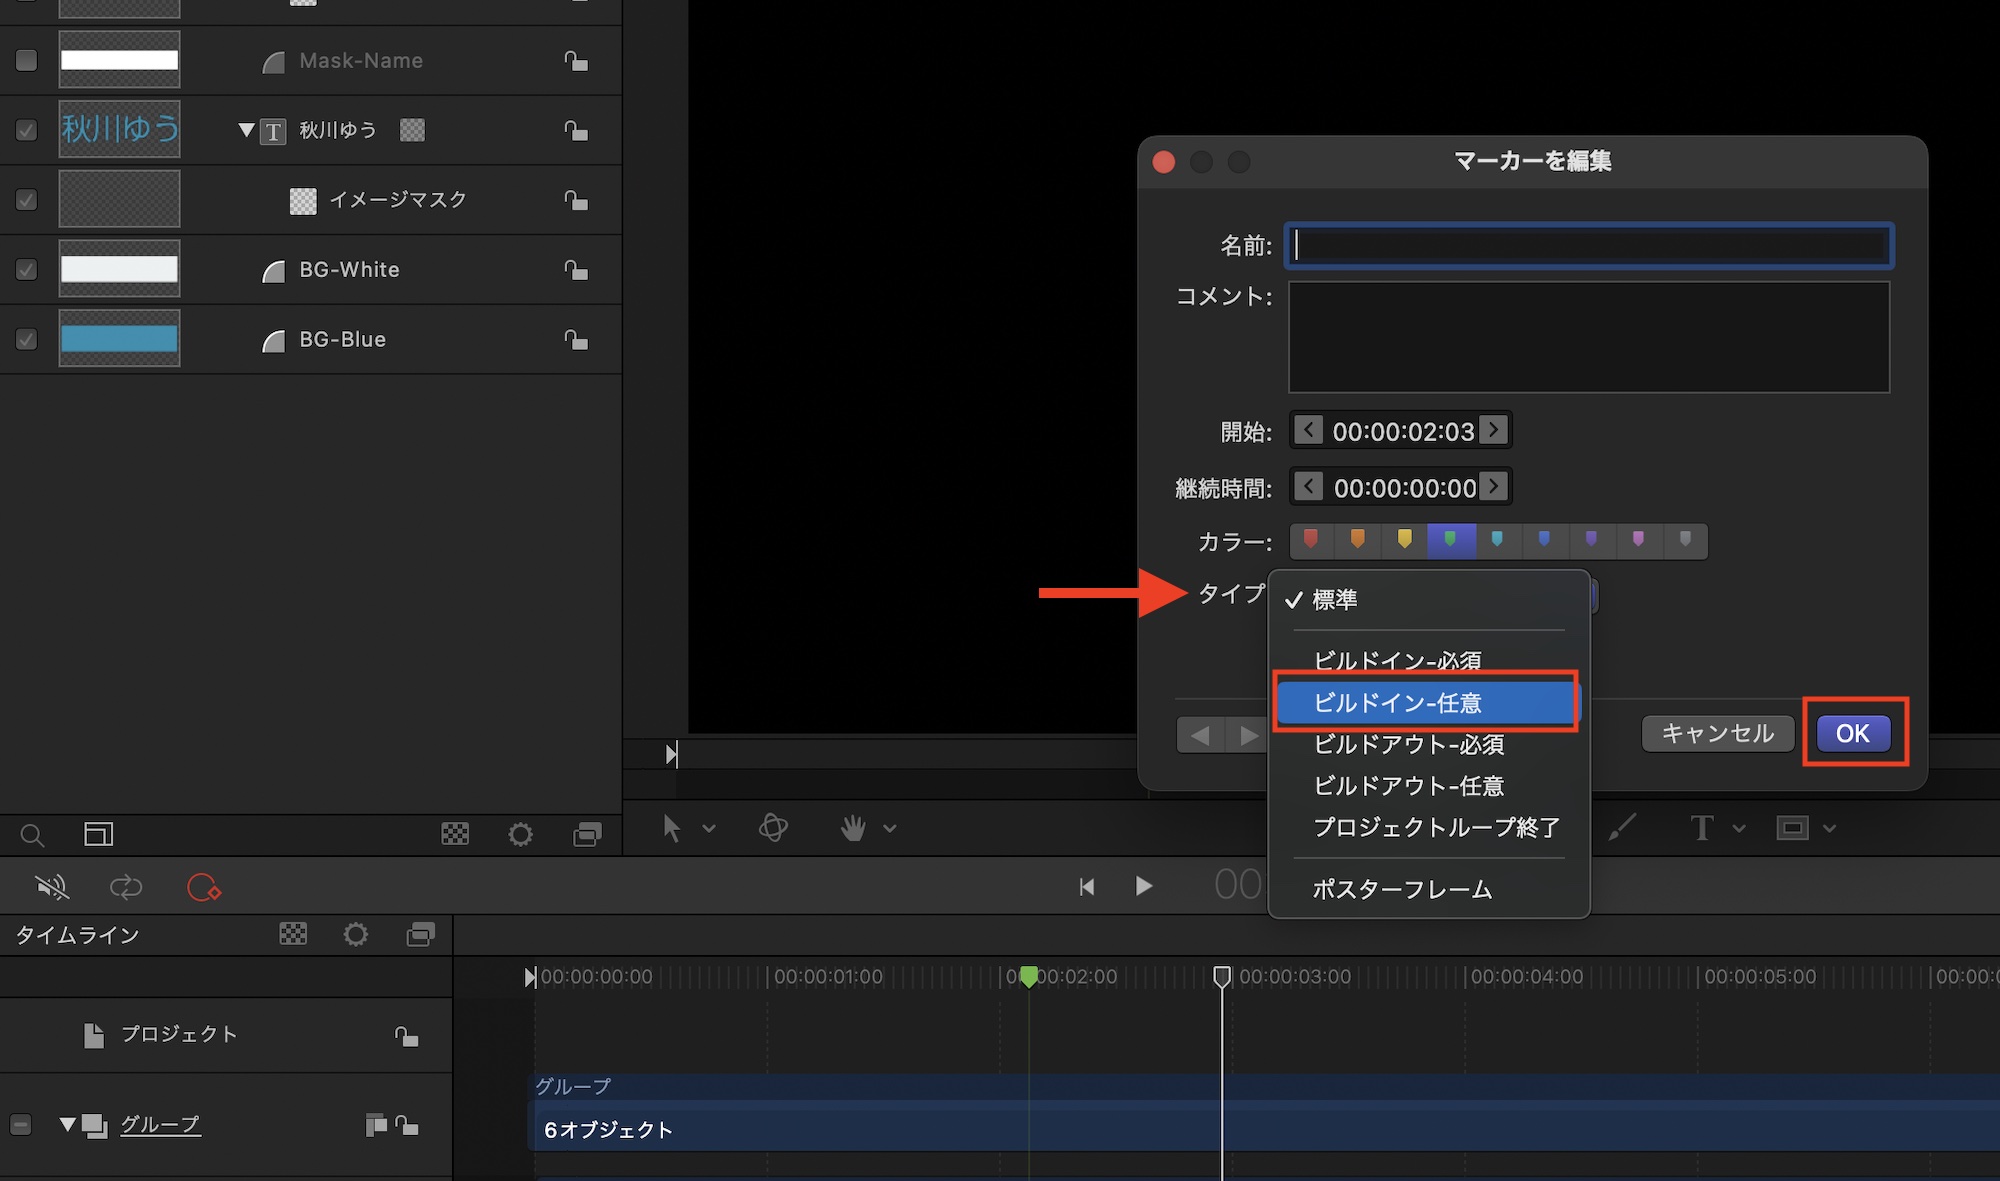Click the Text tool icon
Viewport: 2000px width, 1181px height.
(x=1701, y=828)
